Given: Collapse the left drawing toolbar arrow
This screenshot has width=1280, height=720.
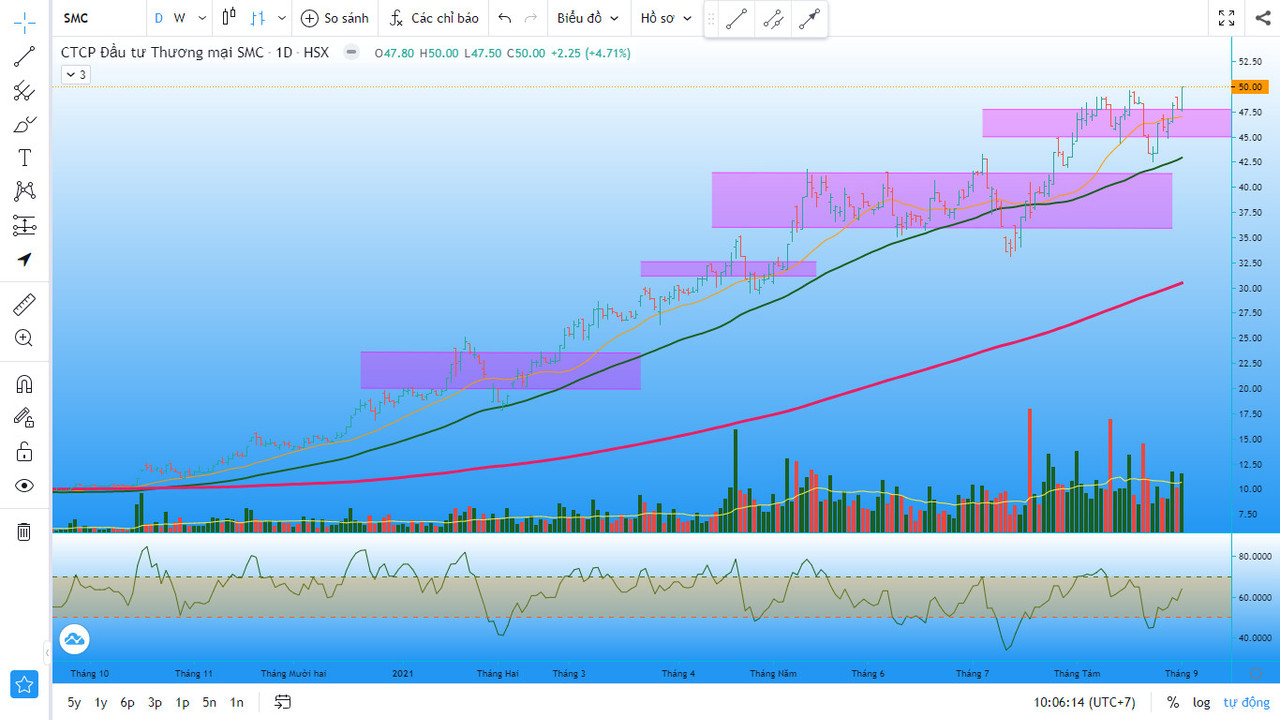Looking at the screenshot, I should click(x=46, y=653).
